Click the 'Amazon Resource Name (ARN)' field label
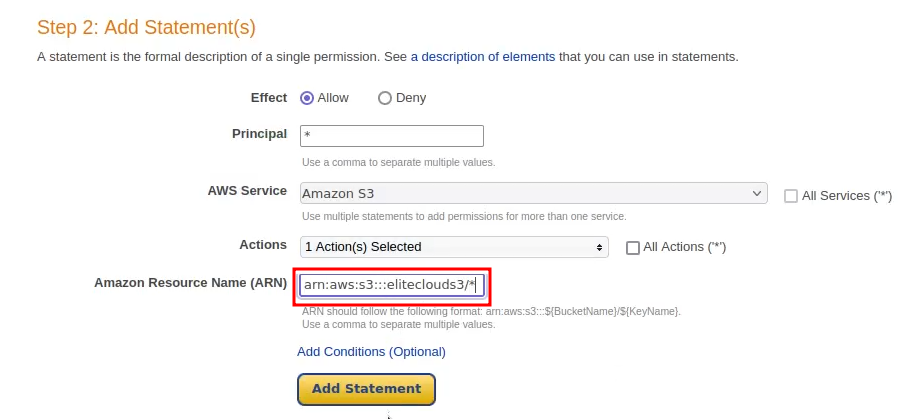The image size is (909, 419). 191,283
